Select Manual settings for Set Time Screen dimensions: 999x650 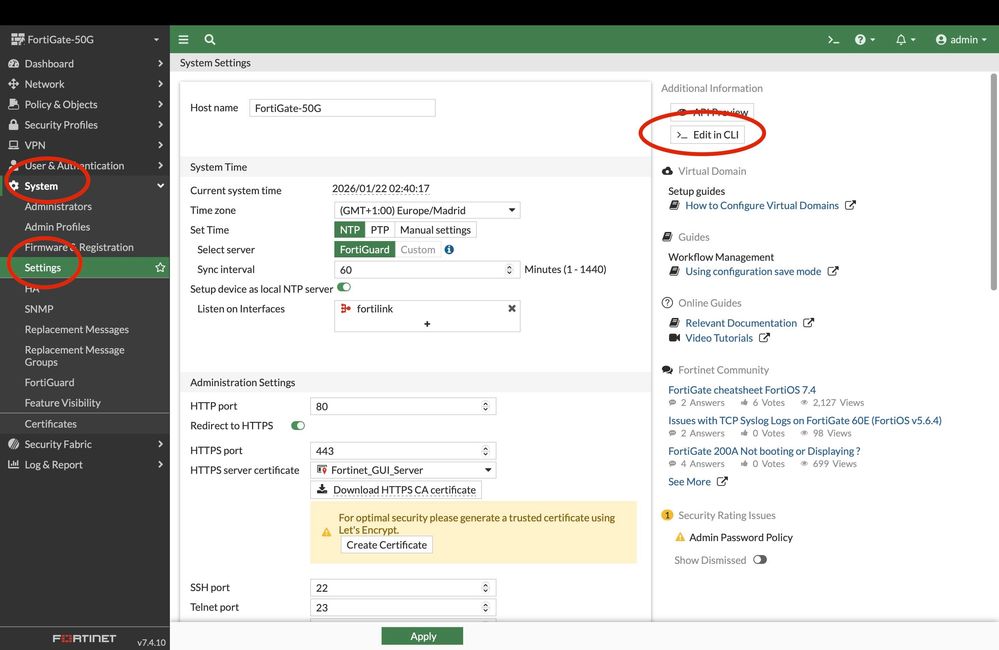pos(435,230)
